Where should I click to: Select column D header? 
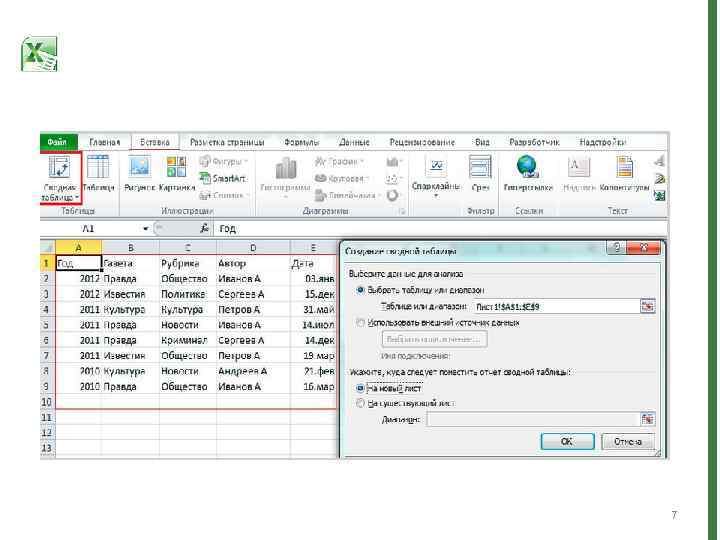[x=253, y=248]
